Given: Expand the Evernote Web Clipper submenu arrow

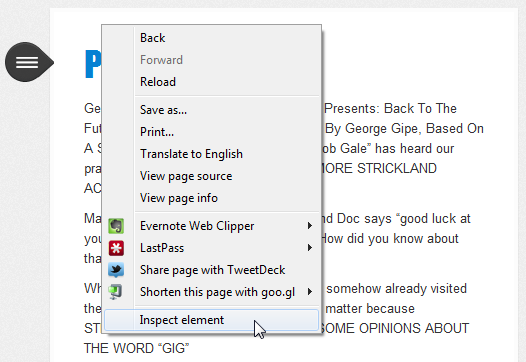Looking at the screenshot, I should pyautogui.click(x=310, y=226).
